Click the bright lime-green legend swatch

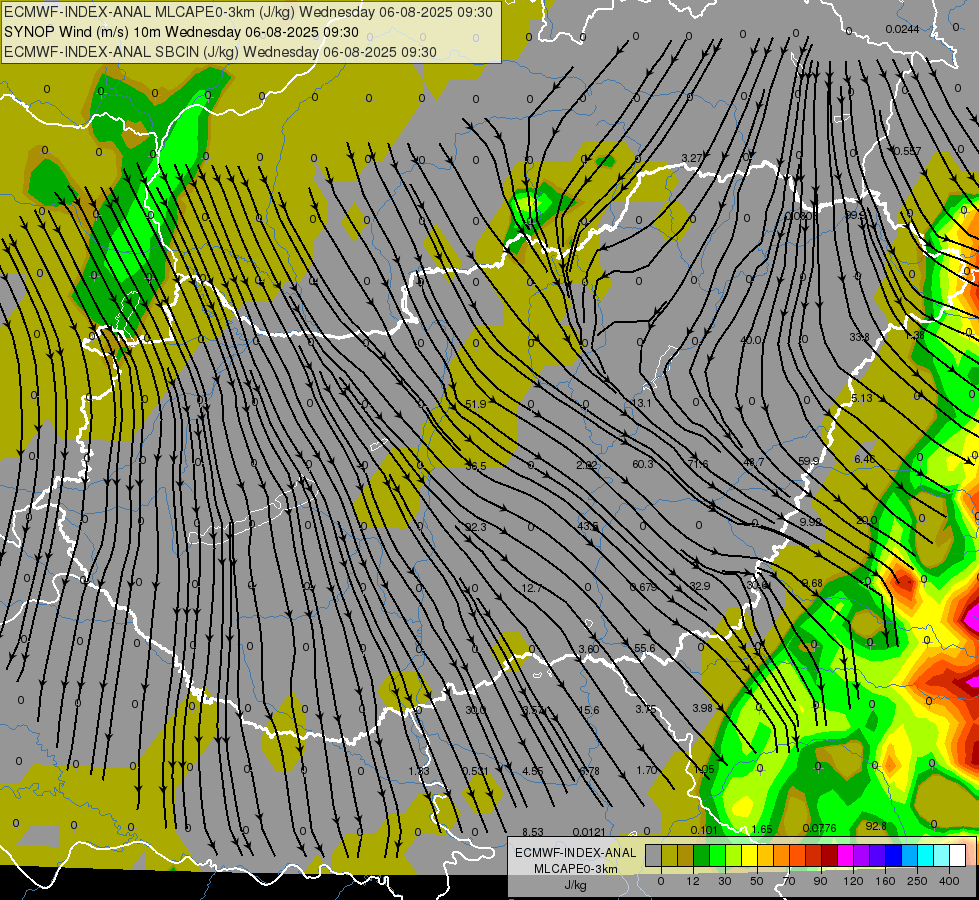(x=717, y=855)
